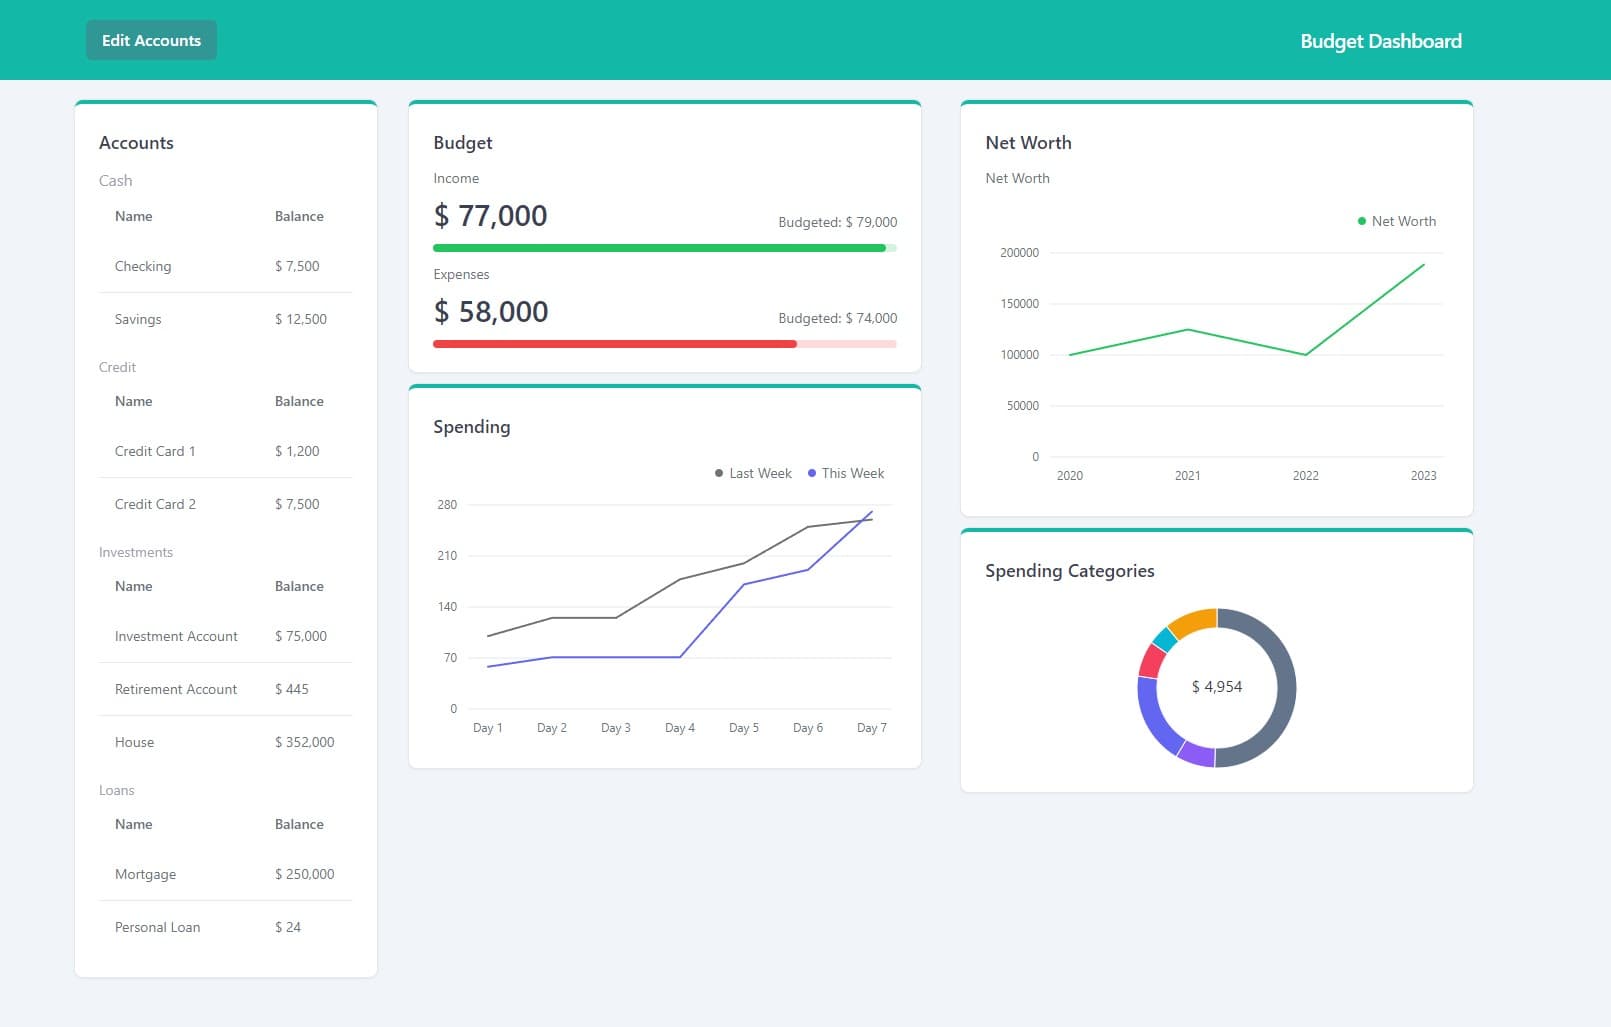Select the Mortgage loan row

[x=226, y=874]
